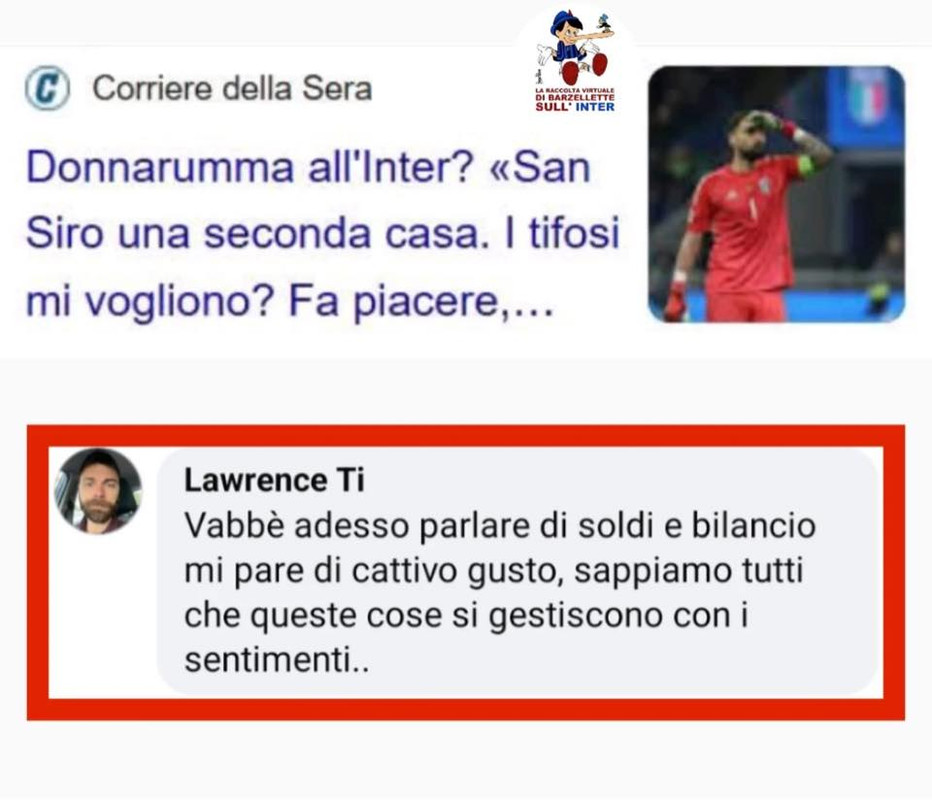Screen dimensions: 932x800
Task: Open the Lawrence Ti commenter name
Action: tap(274, 480)
